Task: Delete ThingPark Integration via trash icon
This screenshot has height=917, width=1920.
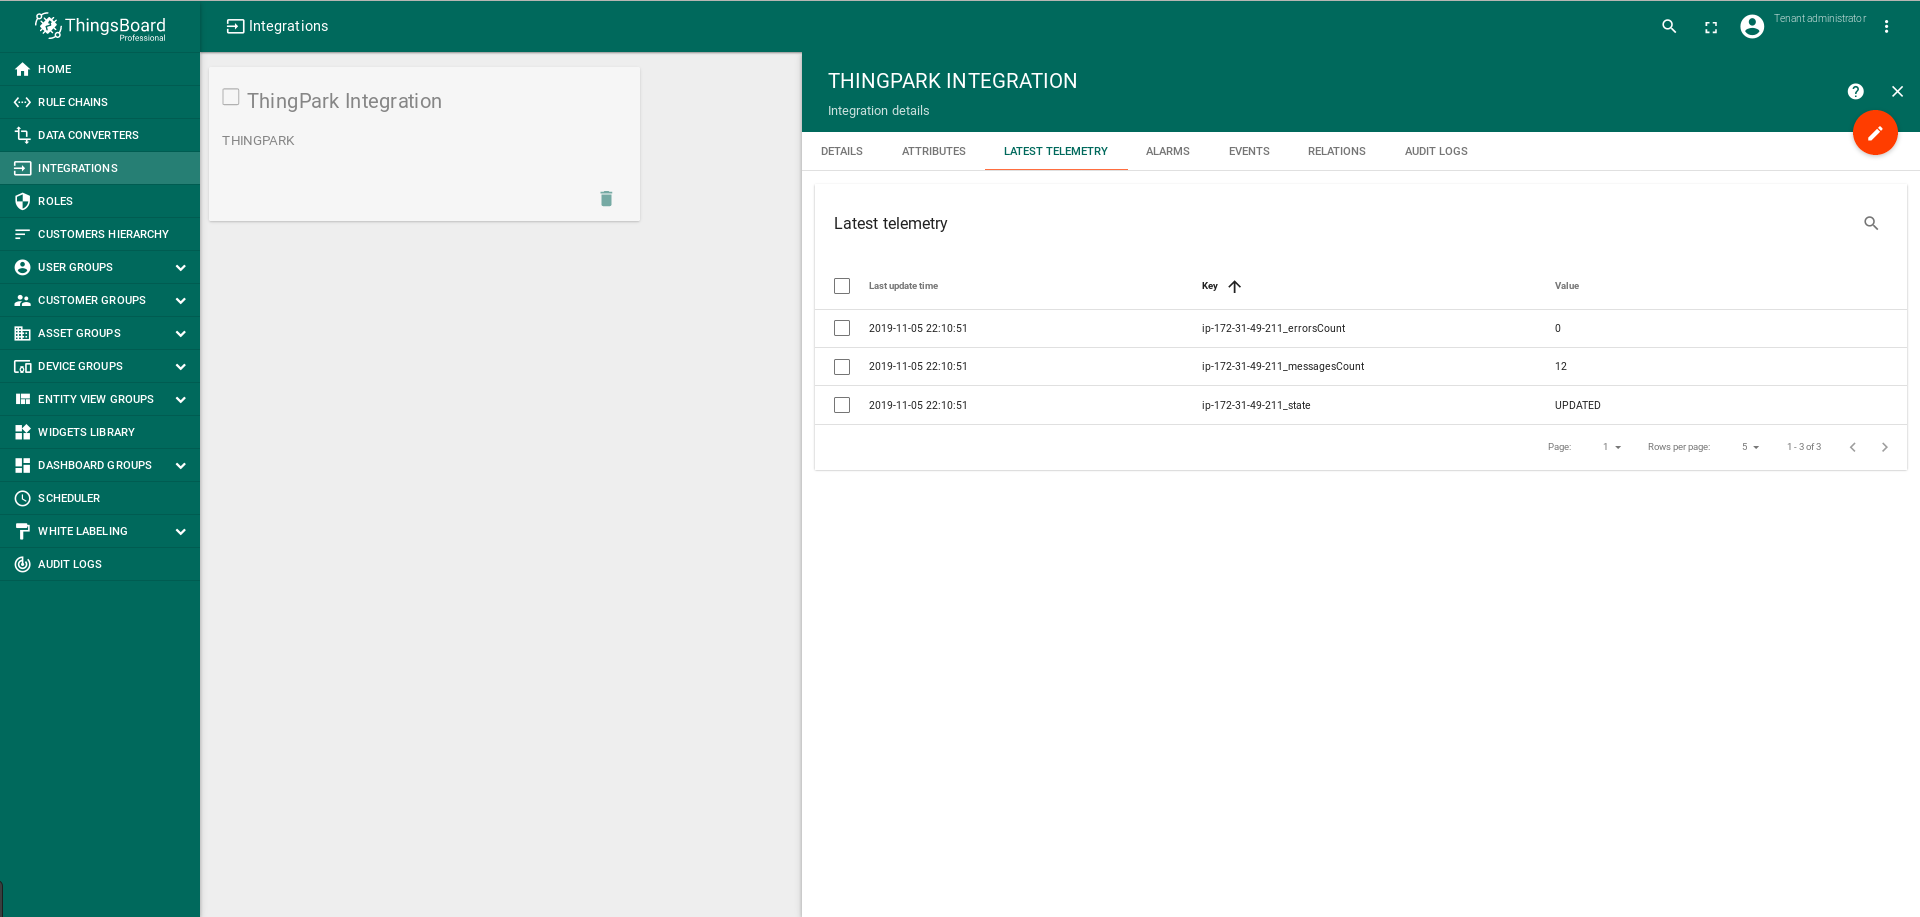Action: click(x=606, y=198)
